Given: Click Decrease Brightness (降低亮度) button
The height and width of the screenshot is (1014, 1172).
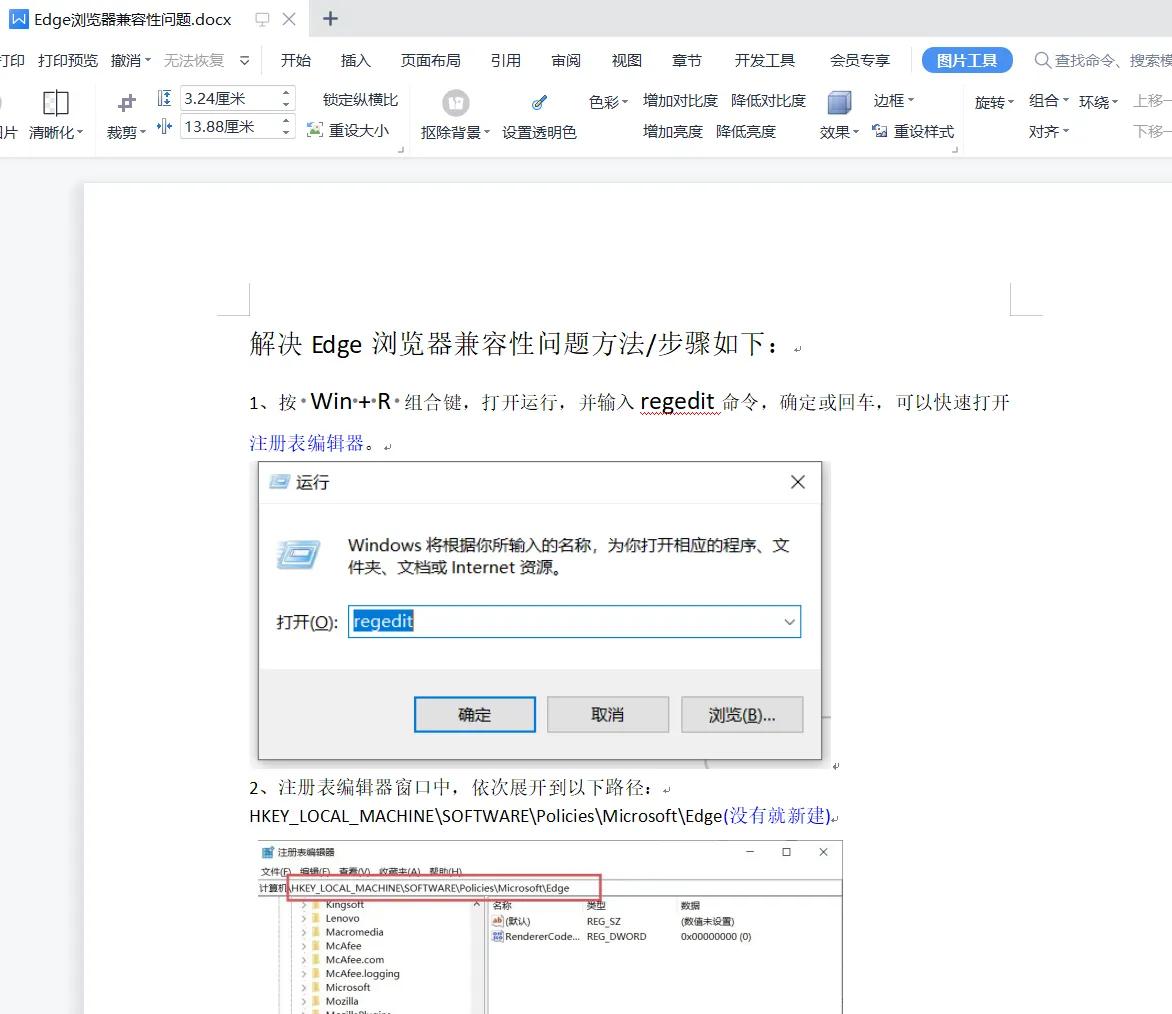Looking at the screenshot, I should pyautogui.click(x=745, y=131).
